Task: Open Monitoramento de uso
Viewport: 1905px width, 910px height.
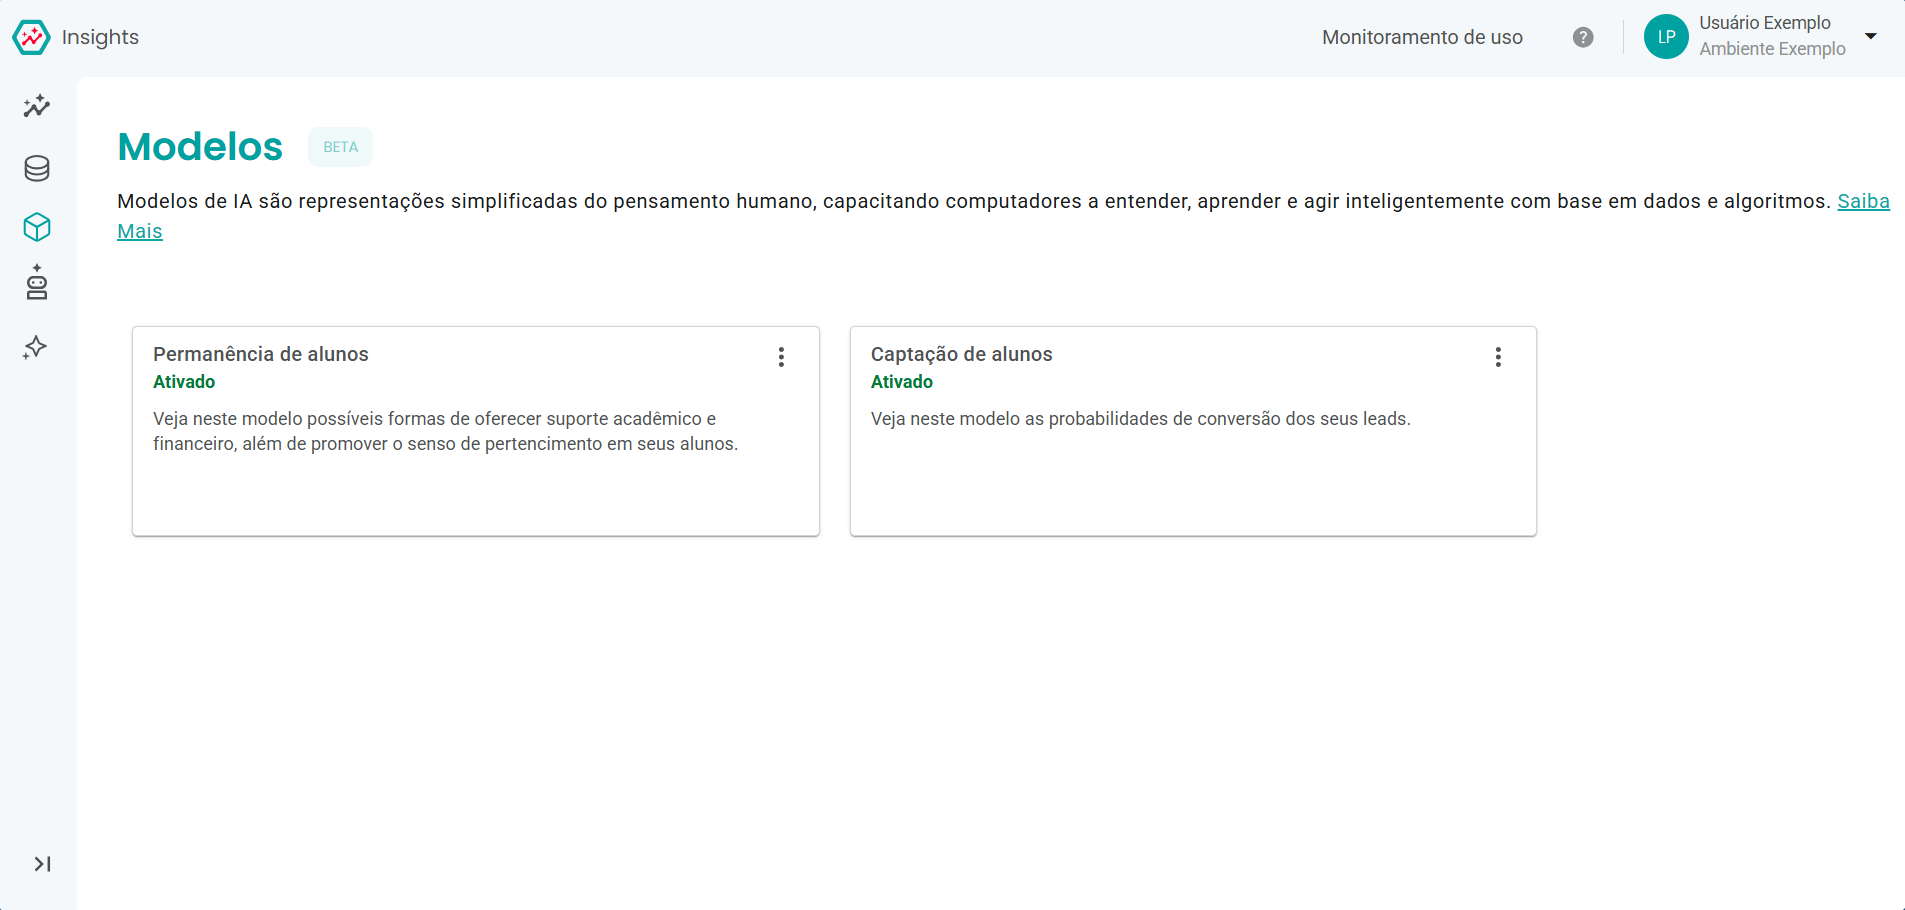Action: [1422, 37]
